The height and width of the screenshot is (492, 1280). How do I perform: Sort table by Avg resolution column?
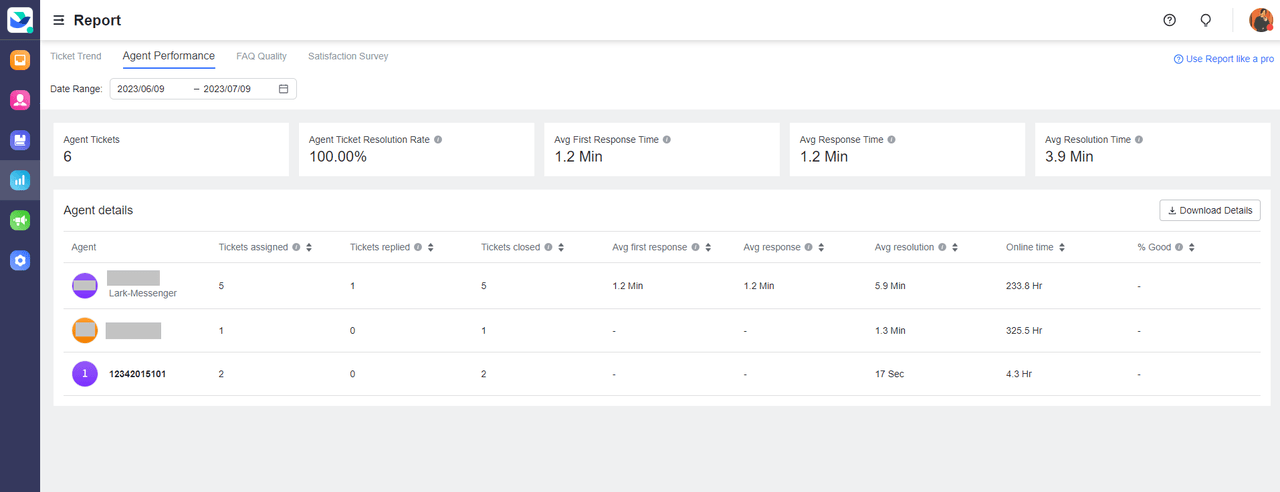pyautogui.click(x=955, y=248)
